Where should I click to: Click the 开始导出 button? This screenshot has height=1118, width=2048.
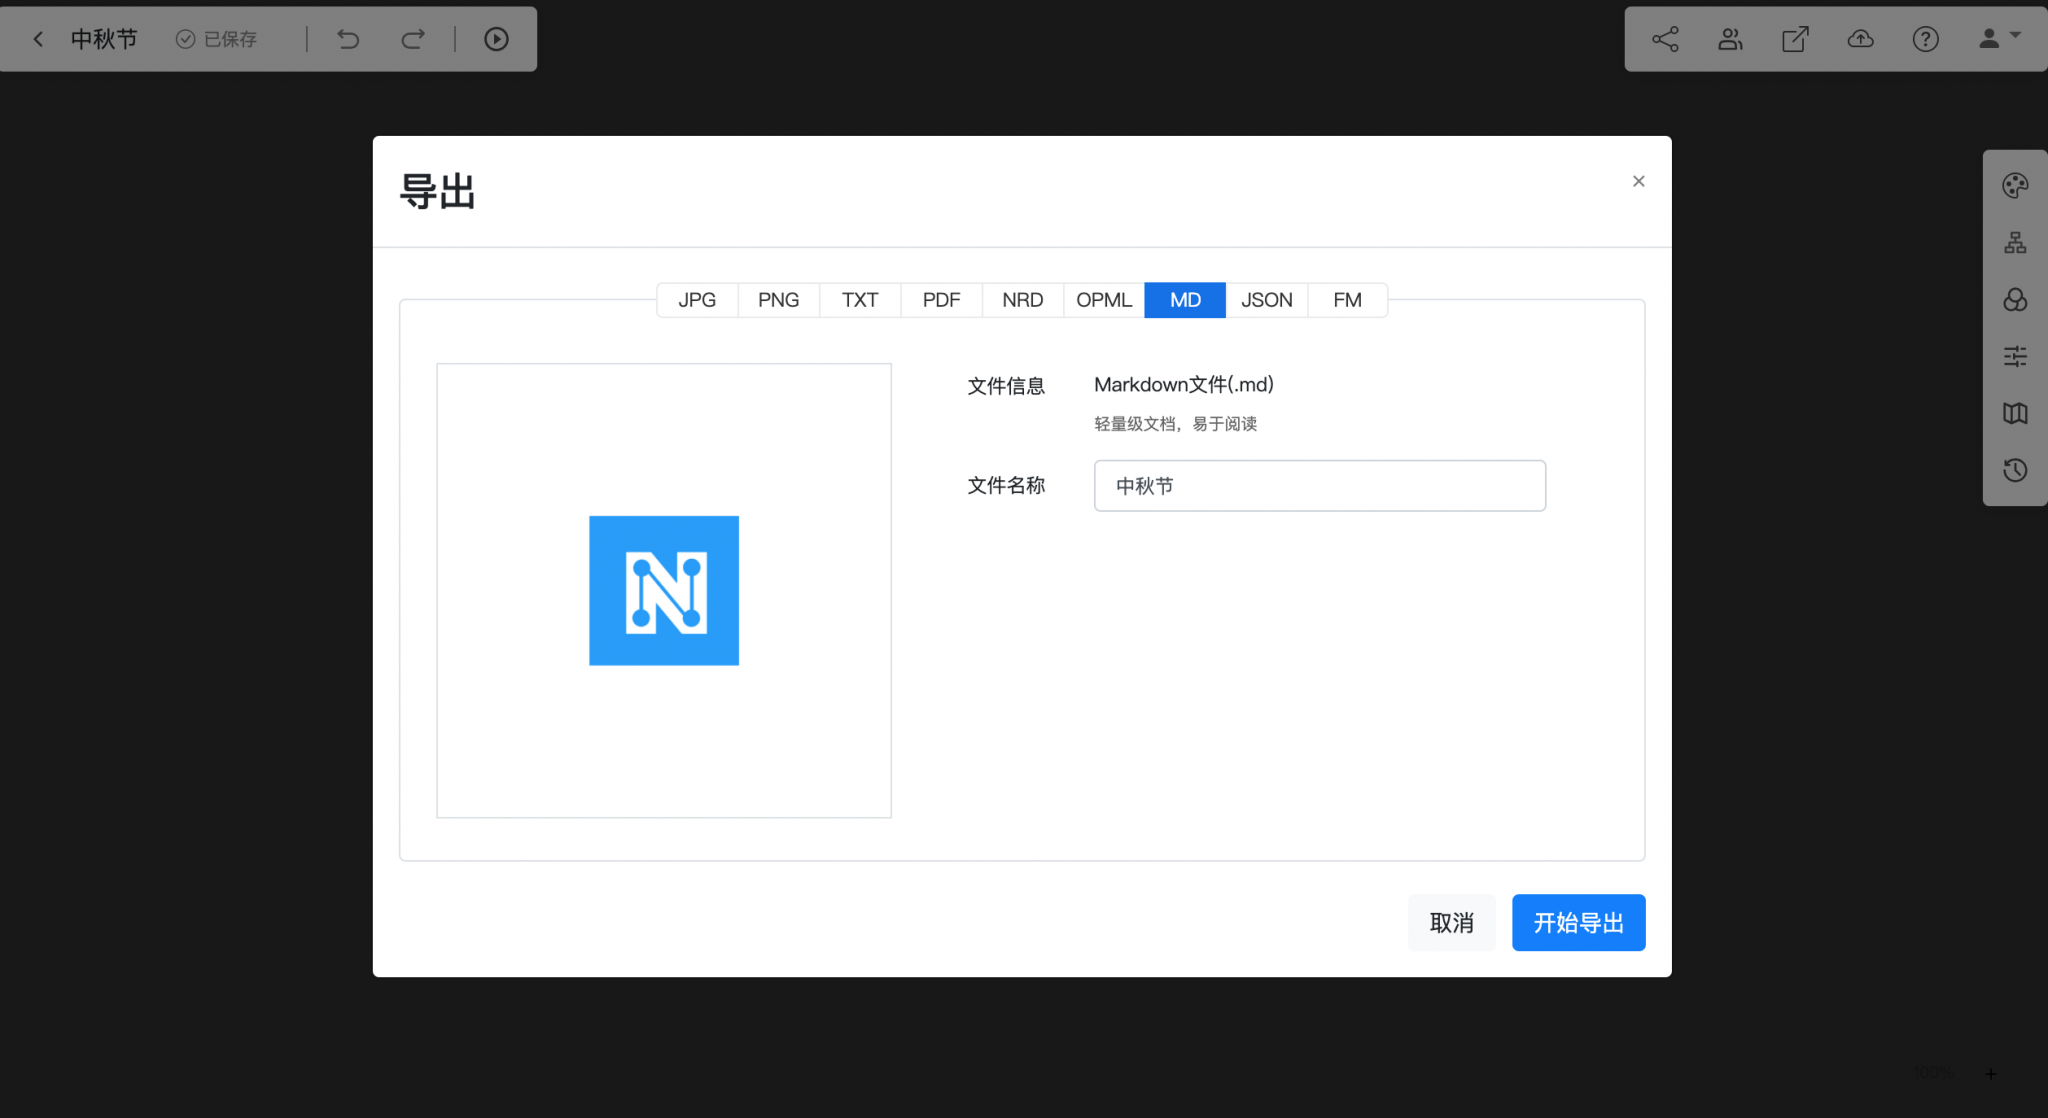(x=1577, y=922)
